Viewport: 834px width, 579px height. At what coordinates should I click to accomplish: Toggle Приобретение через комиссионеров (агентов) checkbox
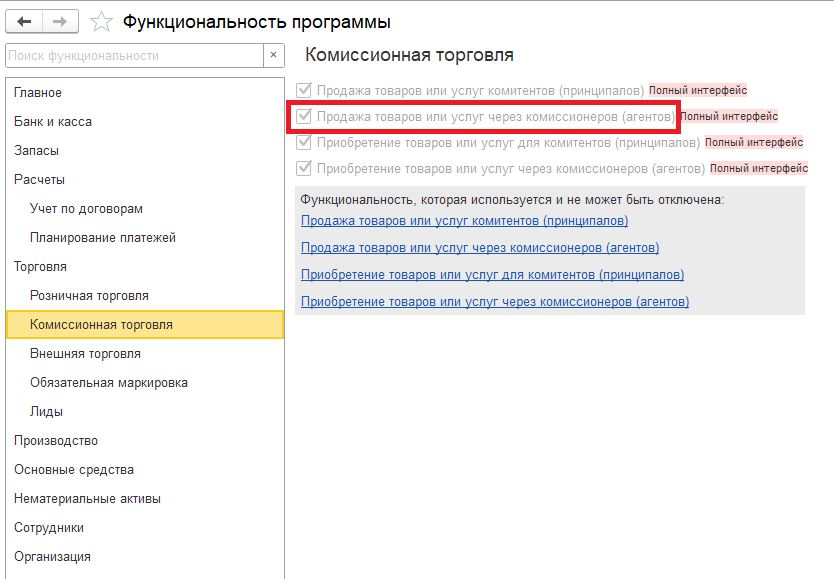pos(305,168)
